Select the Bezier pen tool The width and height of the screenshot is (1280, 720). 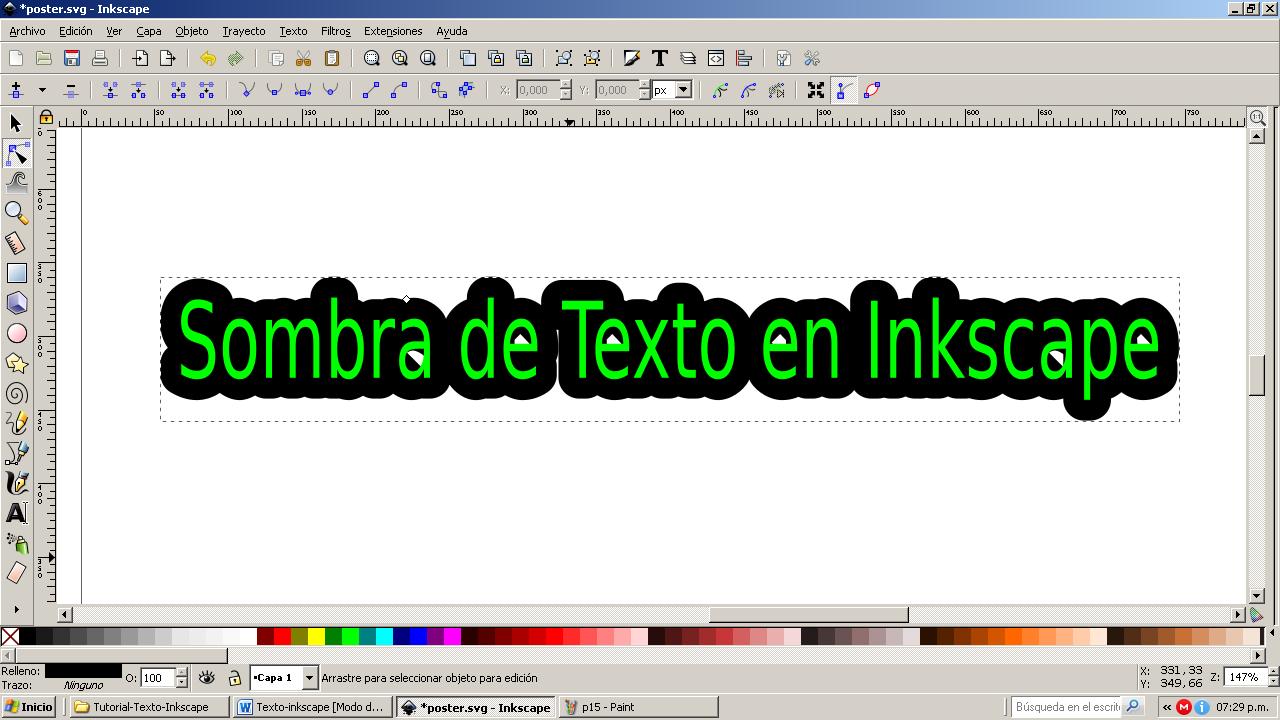pyautogui.click(x=16, y=453)
